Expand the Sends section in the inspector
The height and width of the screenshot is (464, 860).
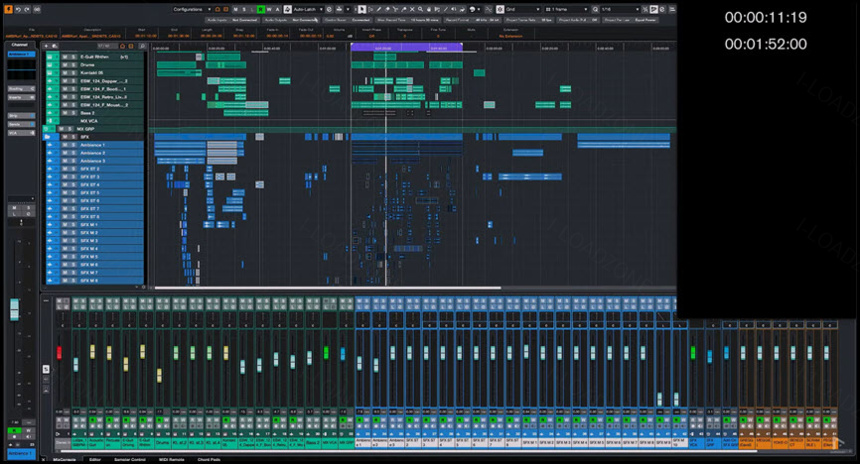pos(21,125)
